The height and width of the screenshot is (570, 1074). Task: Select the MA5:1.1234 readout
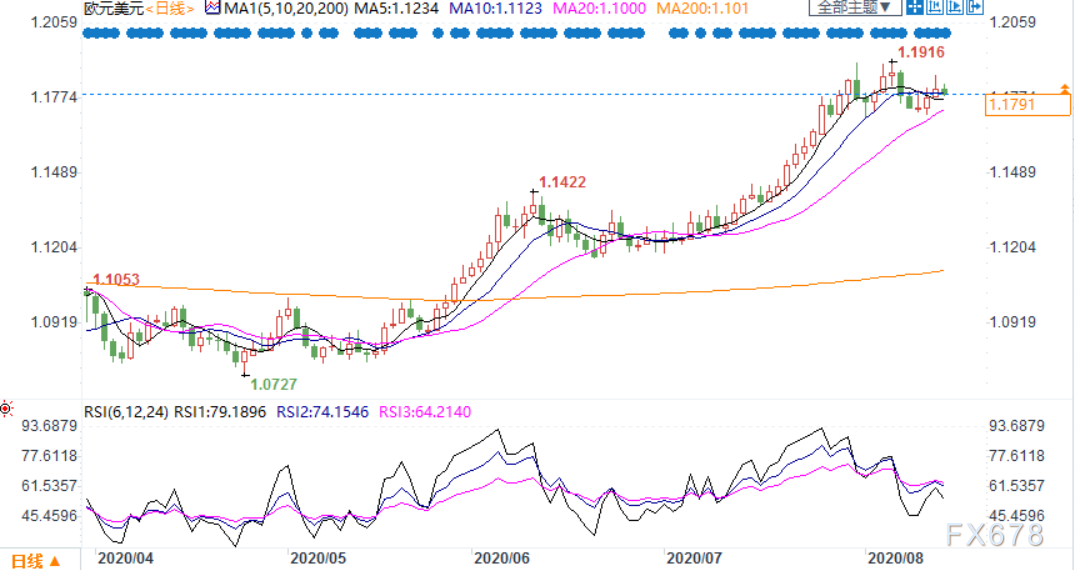point(397,9)
